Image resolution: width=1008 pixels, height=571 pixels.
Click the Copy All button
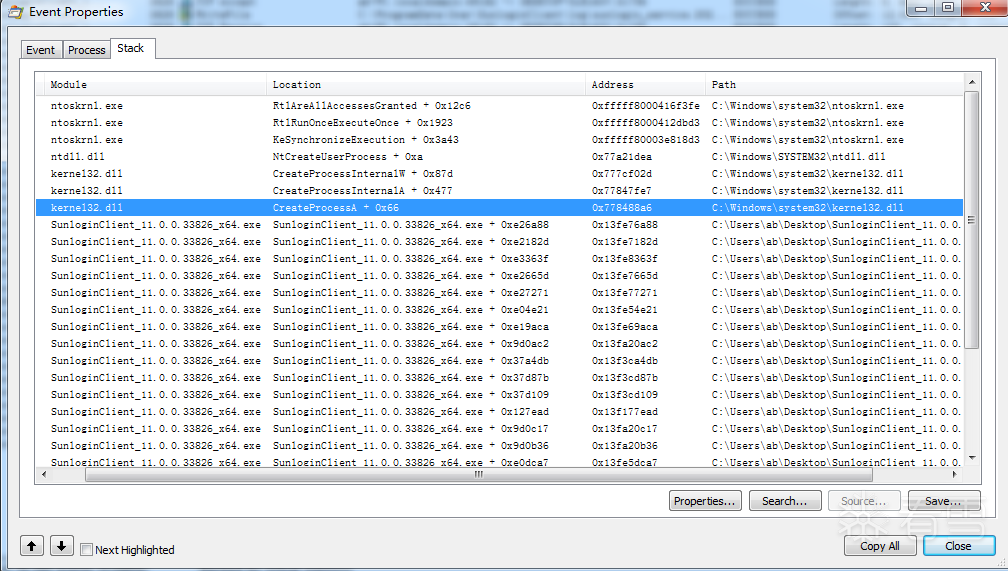click(880, 546)
